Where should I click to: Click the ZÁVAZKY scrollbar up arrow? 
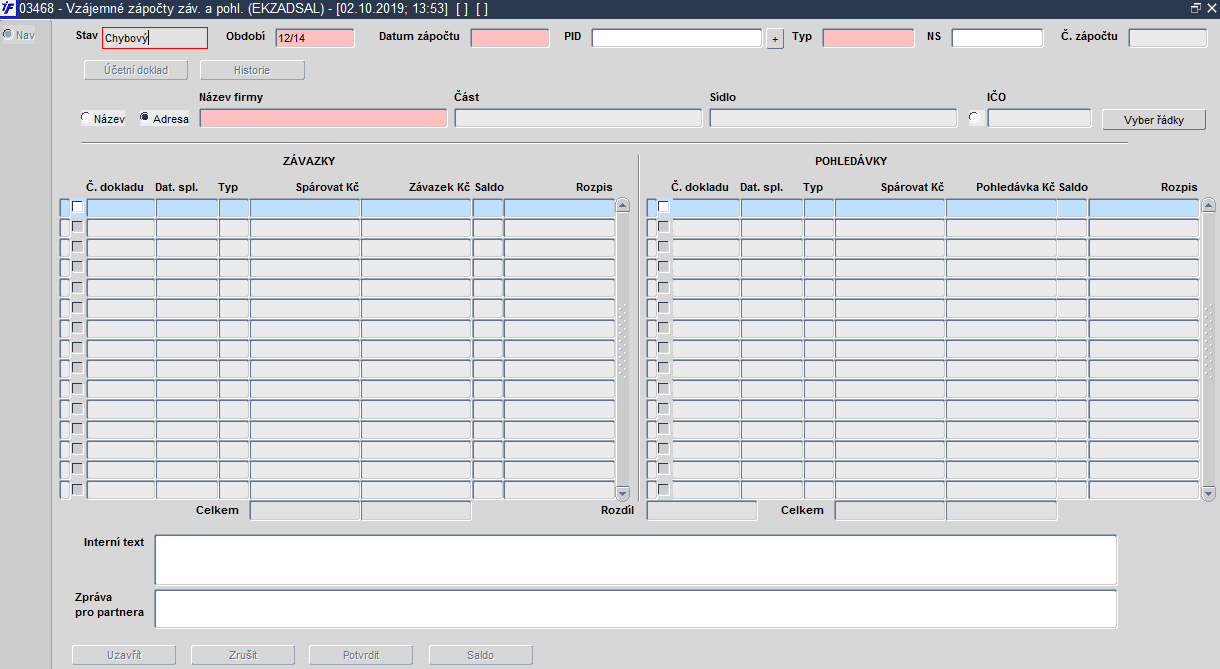[x=623, y=206]
